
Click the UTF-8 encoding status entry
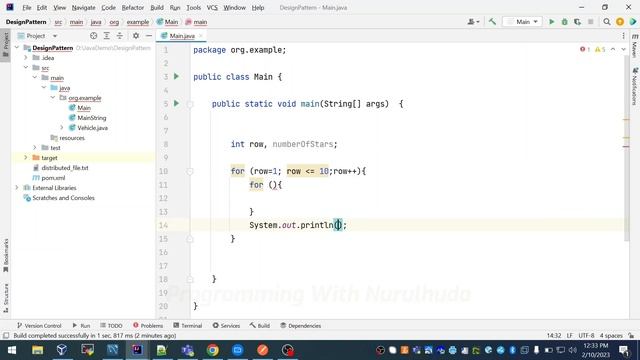(x=586, y=336)
